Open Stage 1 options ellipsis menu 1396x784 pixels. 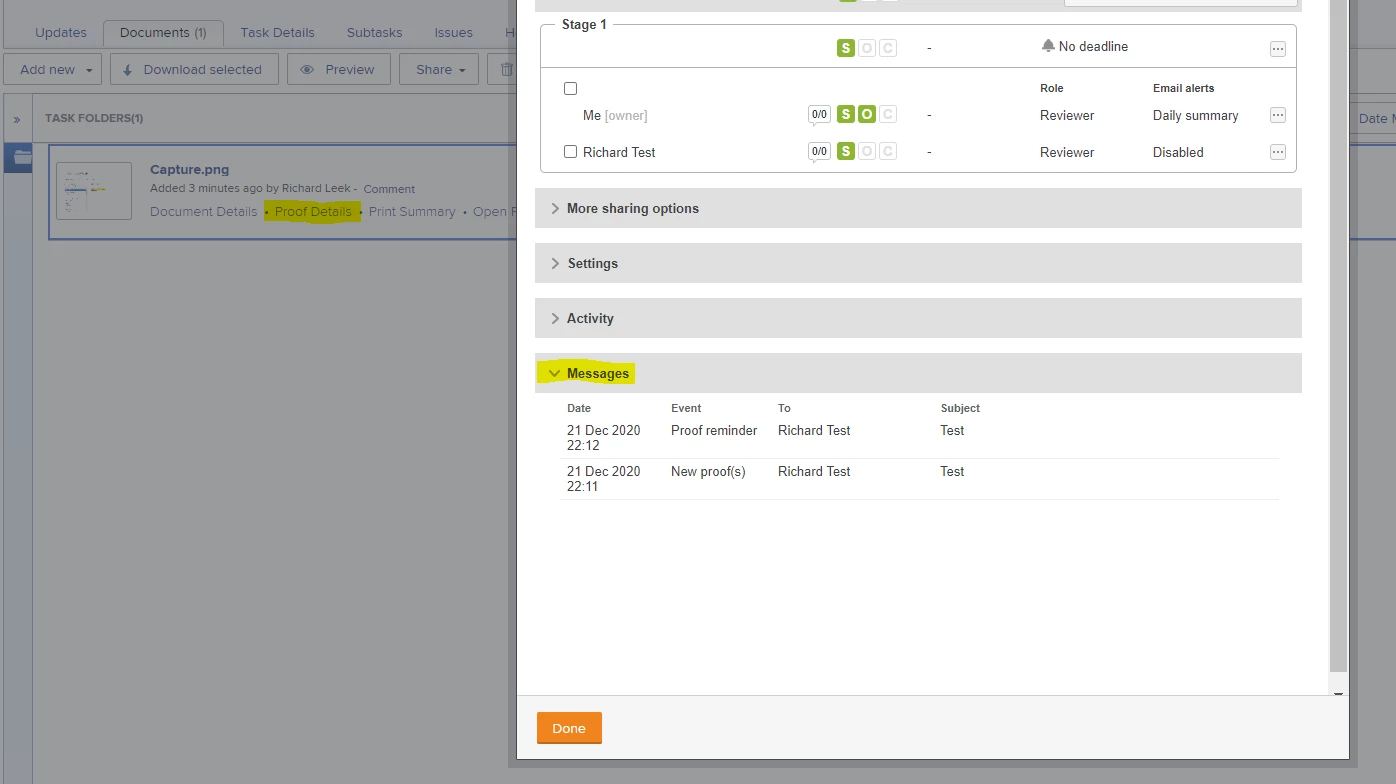1277,48
